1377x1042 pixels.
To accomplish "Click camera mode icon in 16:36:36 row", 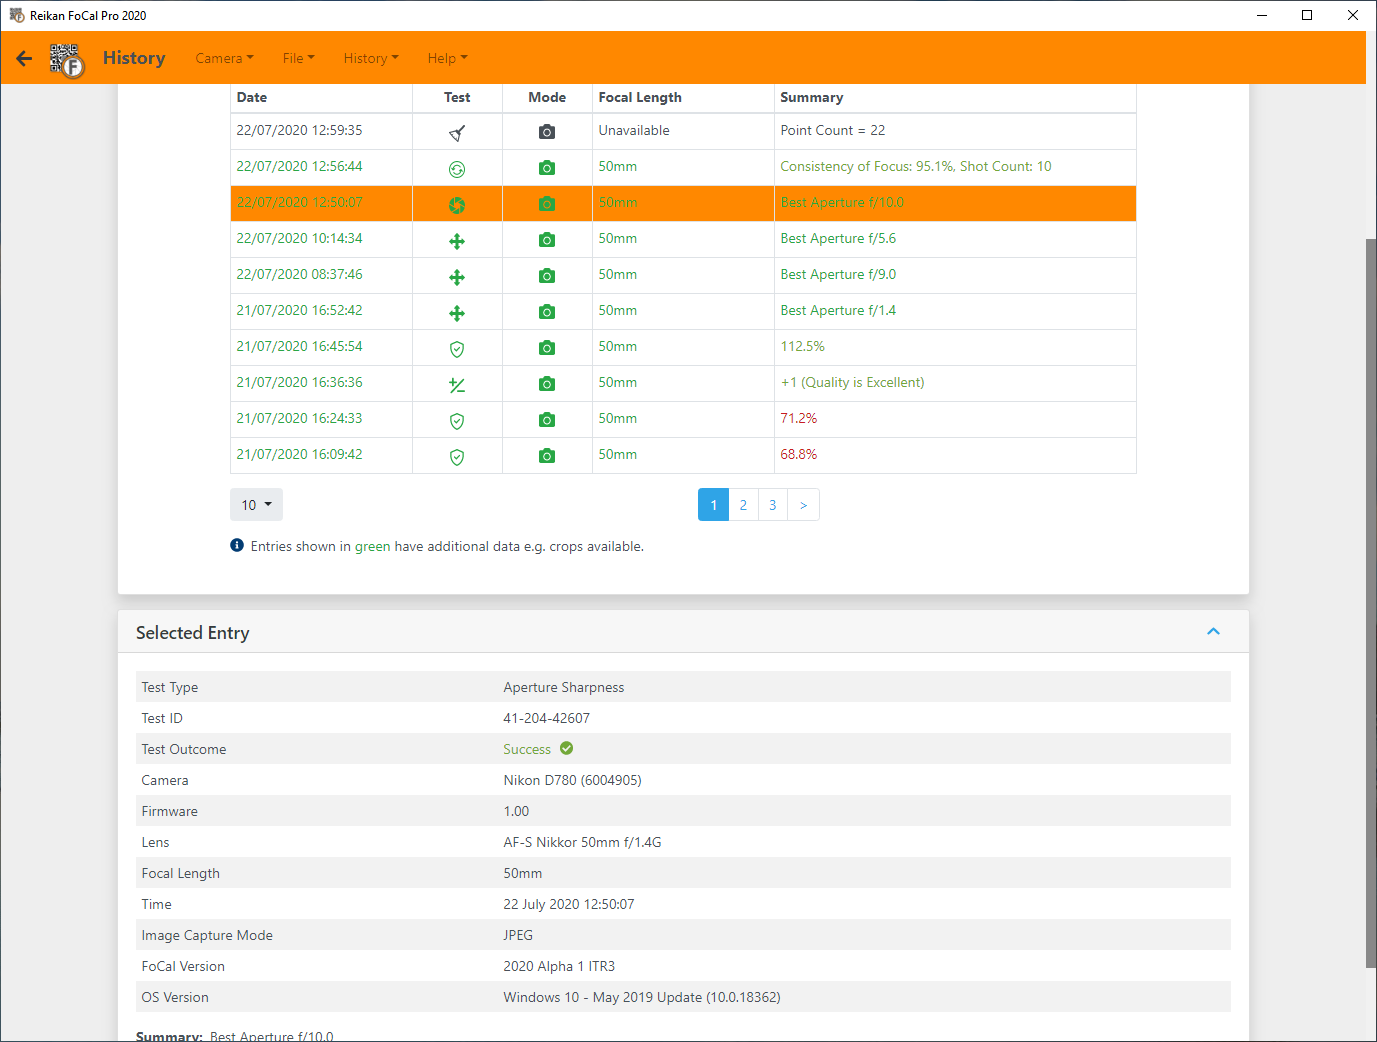I will [547, 384].
